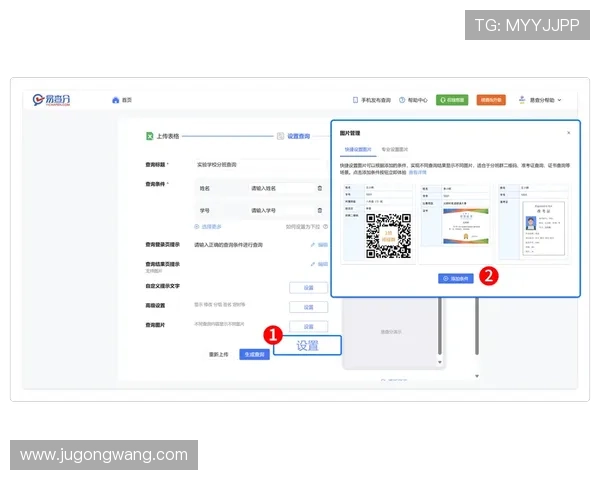Expand the 易查分帮助 user dropdown
This screenshot has height=480, width=600.
pyautogui.click(x=545, y=100)
